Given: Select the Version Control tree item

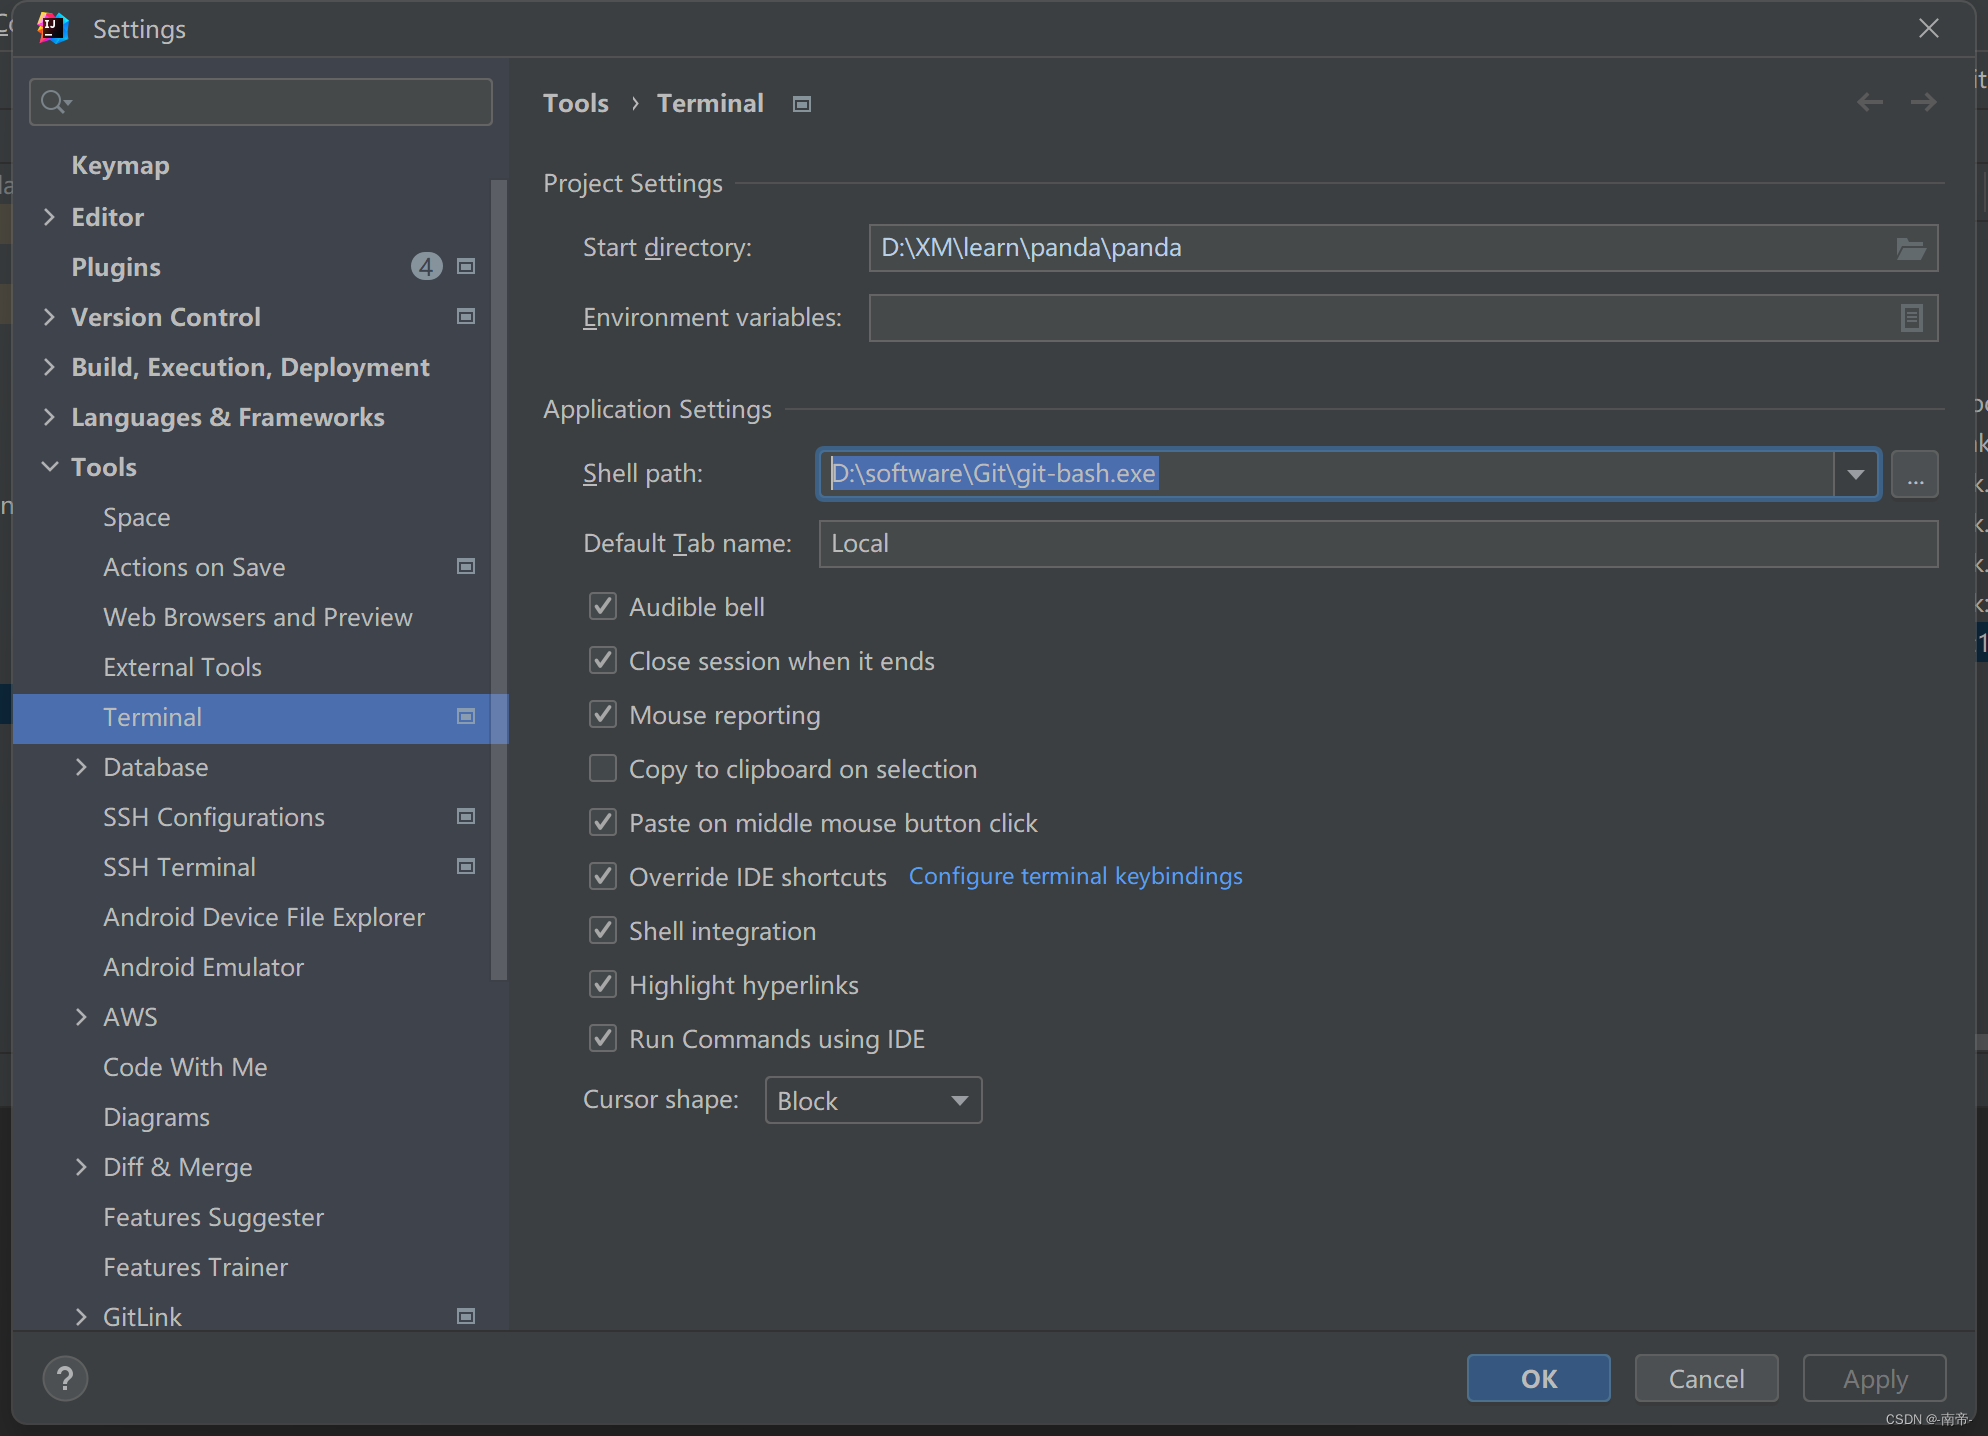Looking at the screenshot, I should coord(165,317).
